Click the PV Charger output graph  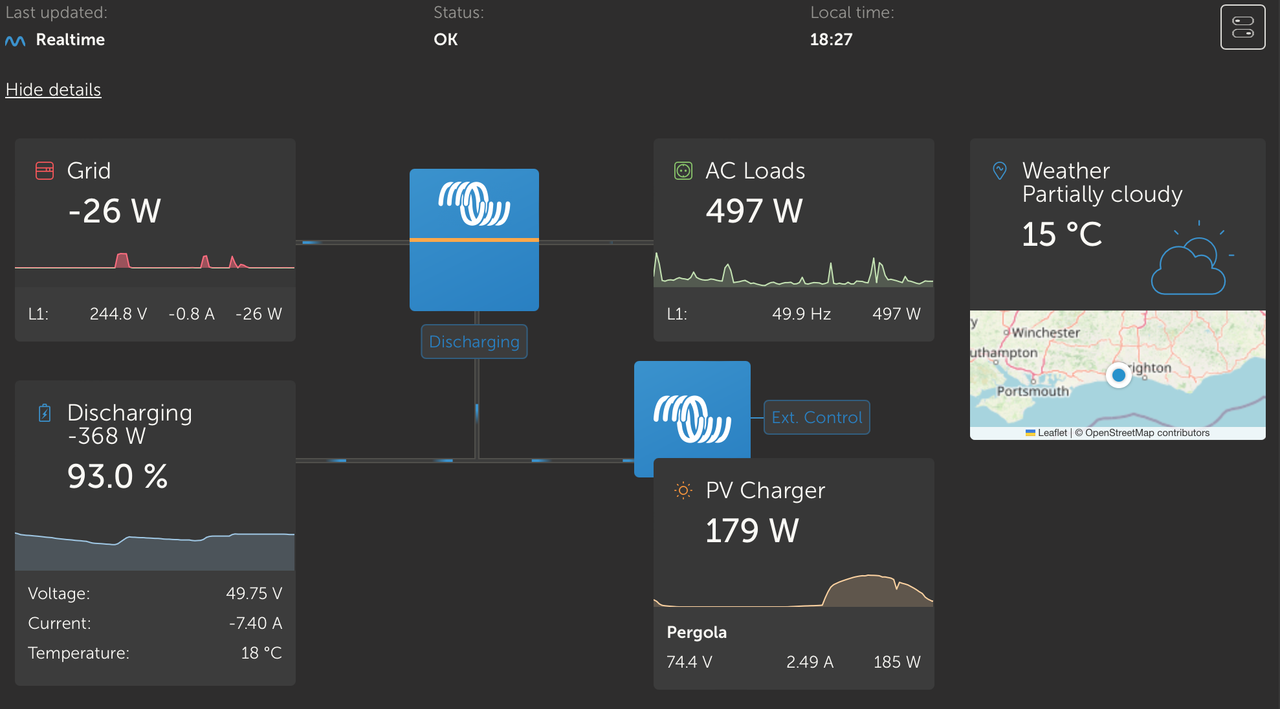coord(794,590)
